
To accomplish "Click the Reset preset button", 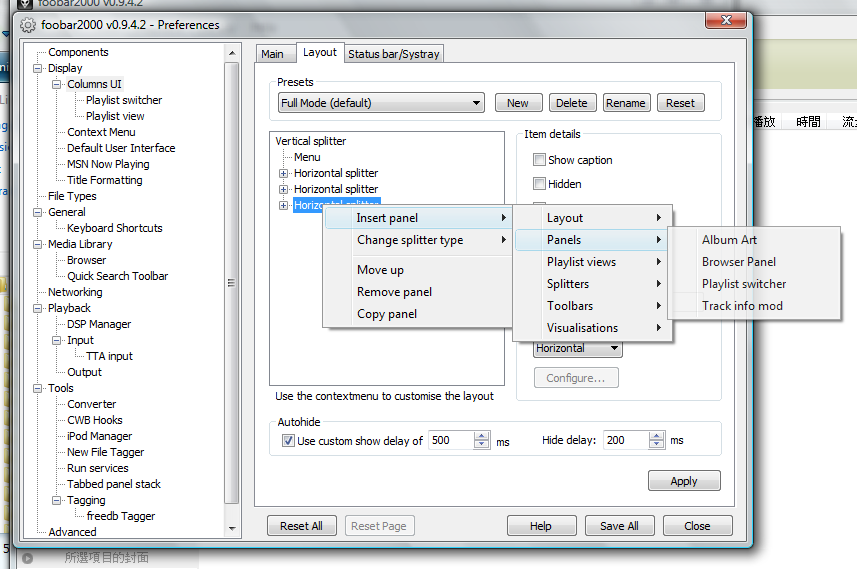I will point(680,103).
